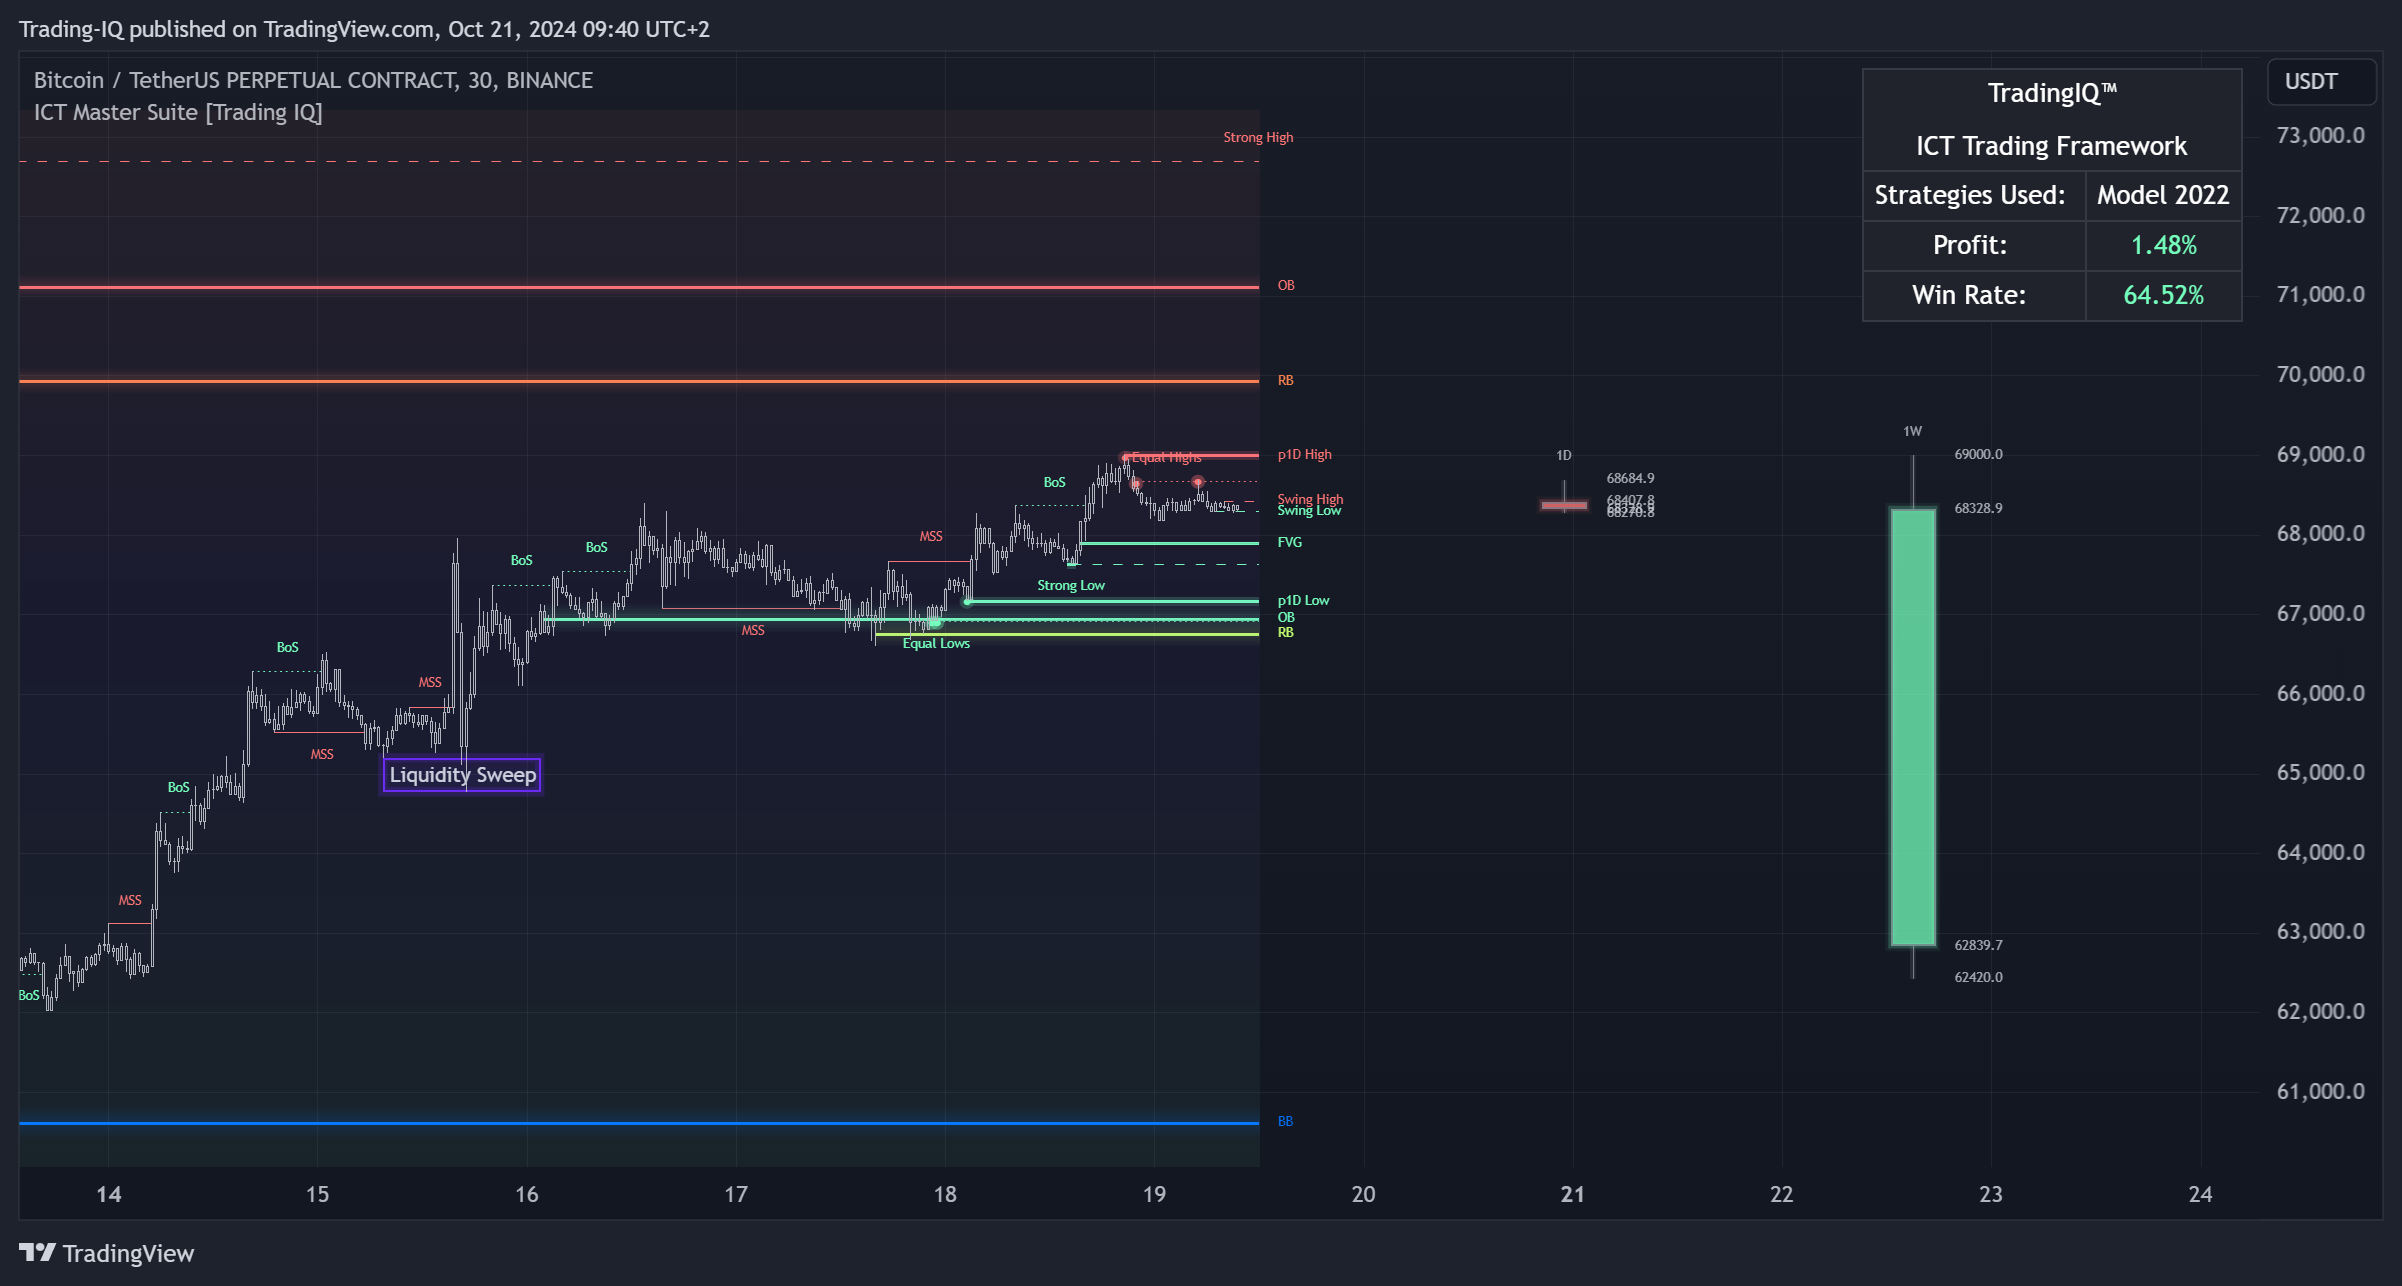Click the 1W timeframe label above candle
The image size is (2402, 1286).
tap(1912, 431)
